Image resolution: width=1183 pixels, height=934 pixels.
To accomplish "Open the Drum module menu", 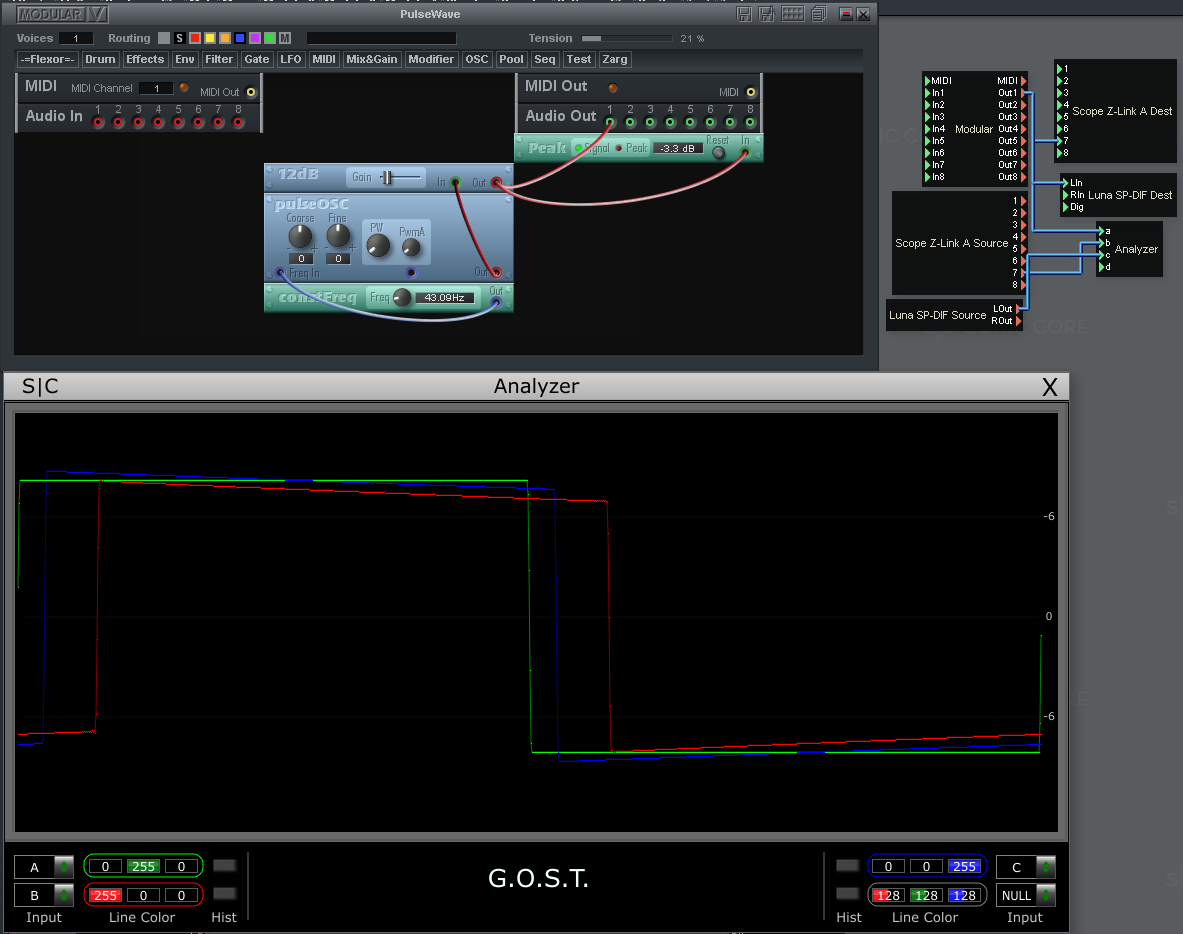I will [x=100, y=60].
